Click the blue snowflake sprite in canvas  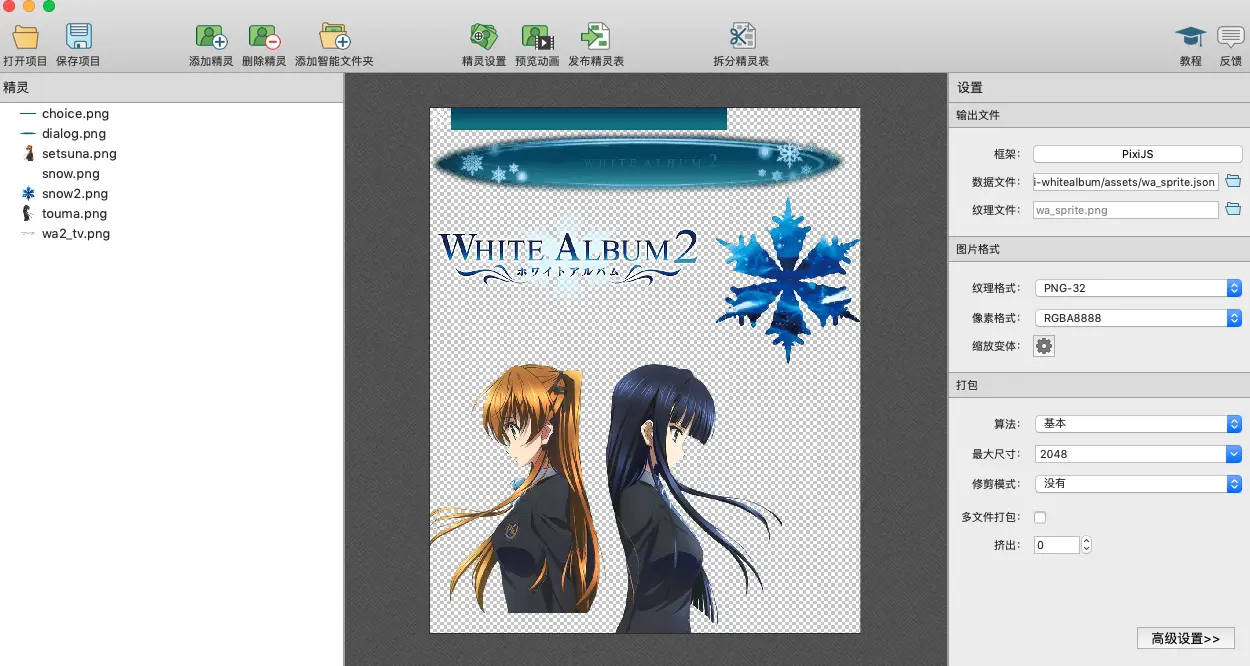pos(788,280)
